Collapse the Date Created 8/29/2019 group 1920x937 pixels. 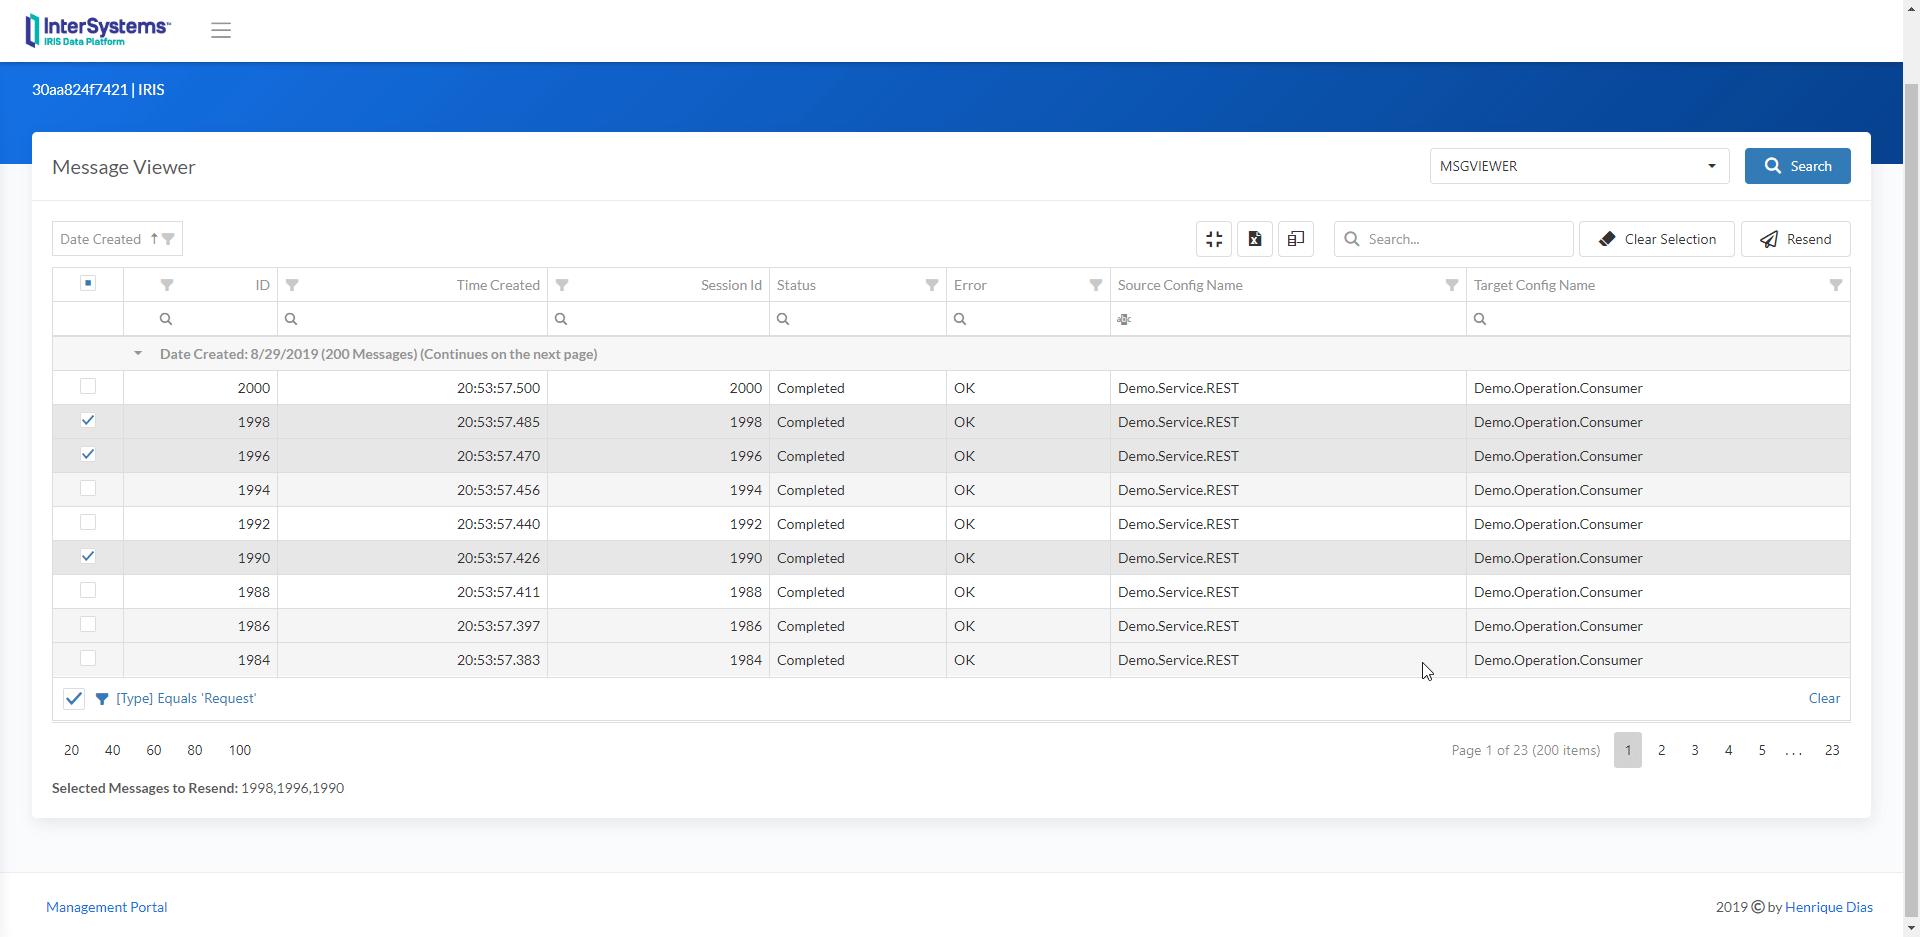(x=138, y=354)
